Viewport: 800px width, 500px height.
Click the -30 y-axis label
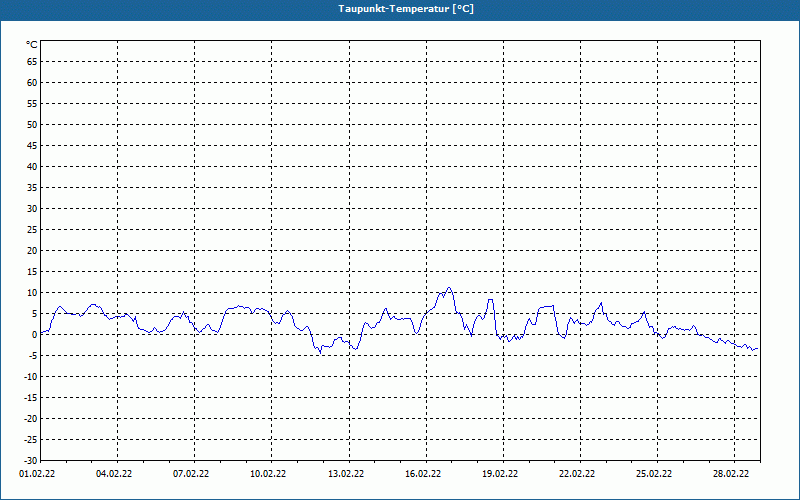[31, 461]
